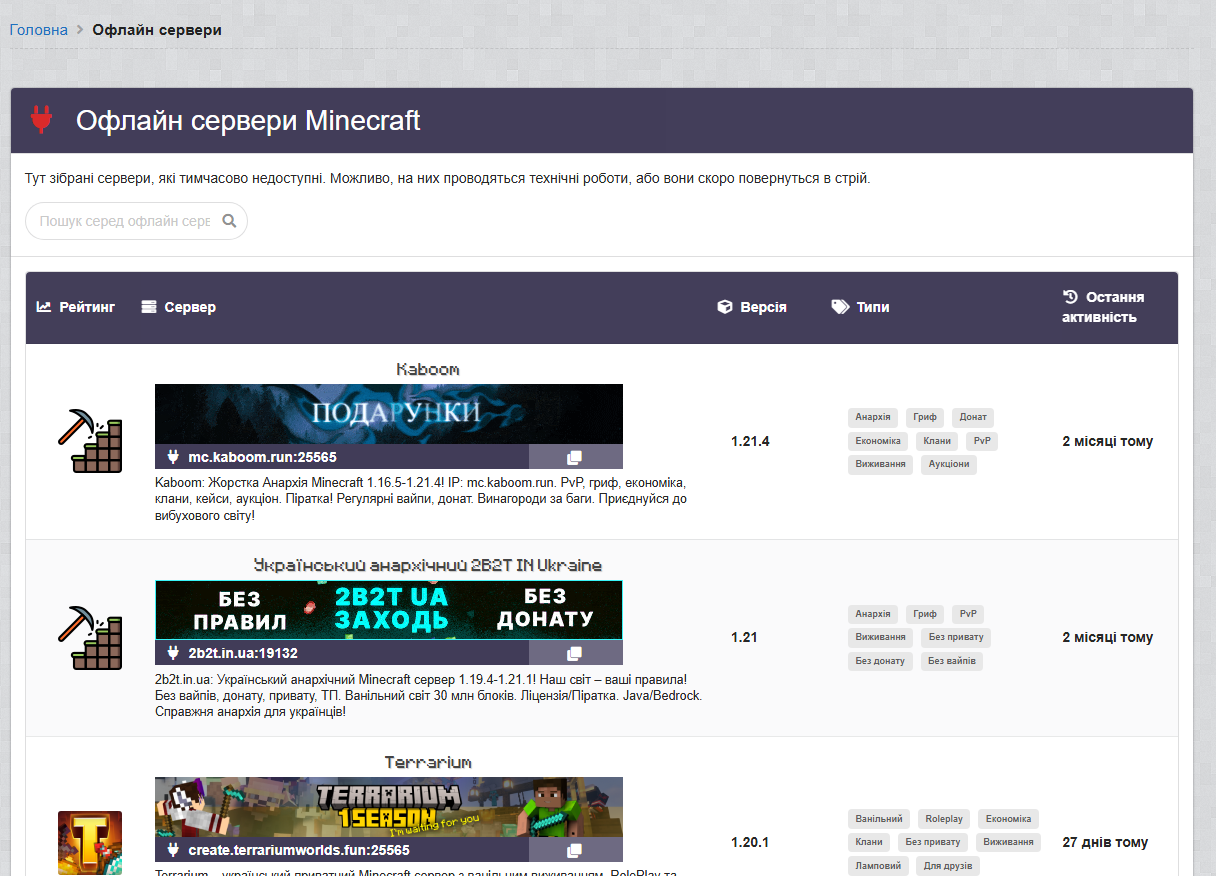Select the Ламповий tag
Screen dimensions: 1216x876
pyautogui.click(x=878, y=866)
